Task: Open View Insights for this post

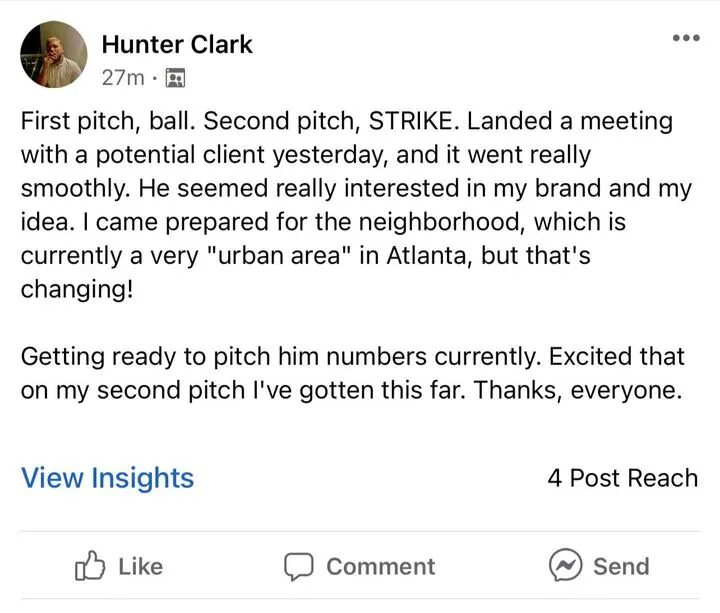Action: coord(107,478)
